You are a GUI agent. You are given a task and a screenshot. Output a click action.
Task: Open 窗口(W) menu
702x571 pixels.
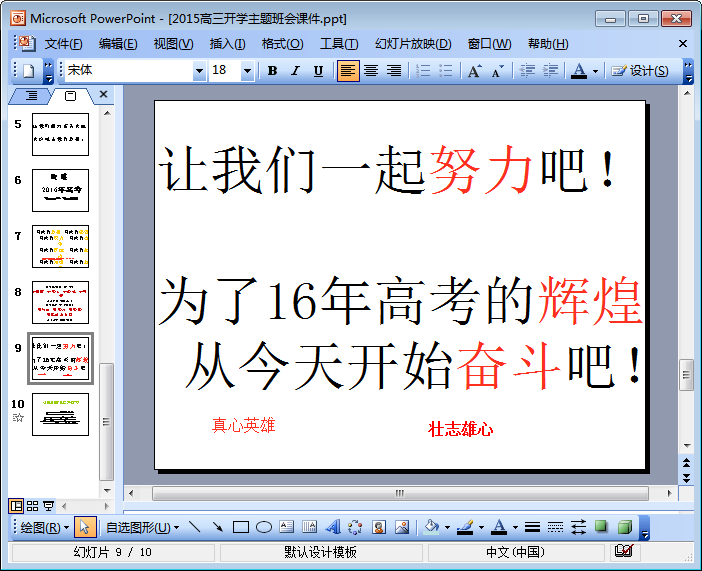(x=489, y=44)
